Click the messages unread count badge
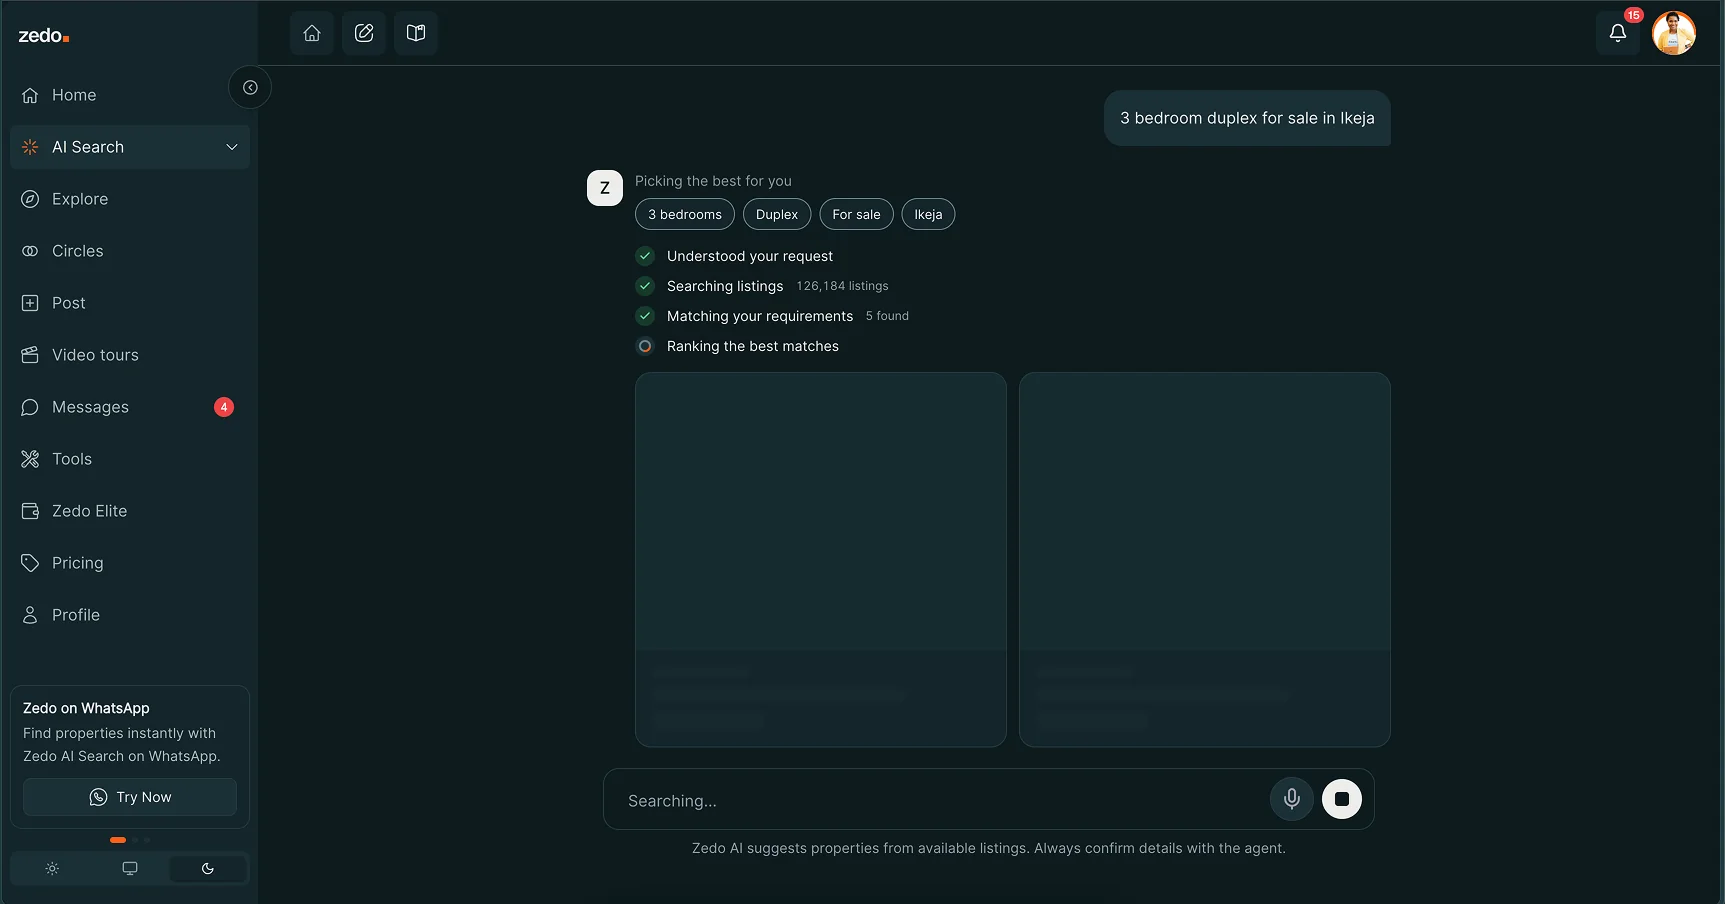 [224, 407]
